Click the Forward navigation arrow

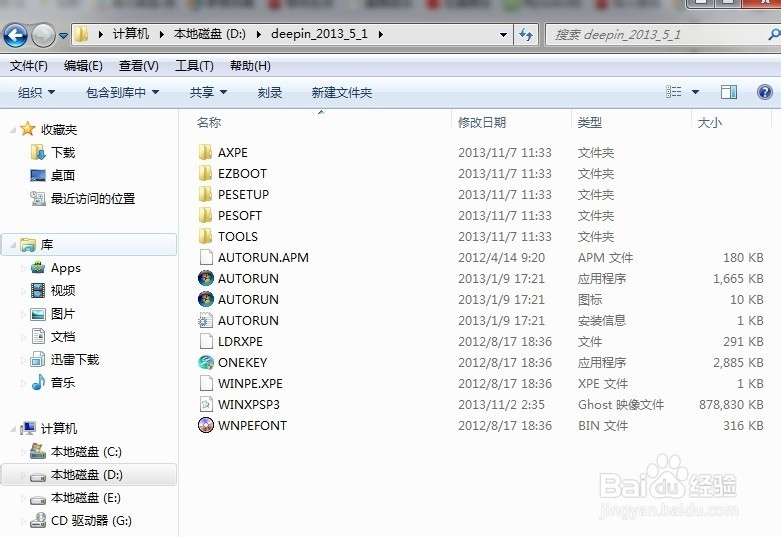(x=43, y=35)
